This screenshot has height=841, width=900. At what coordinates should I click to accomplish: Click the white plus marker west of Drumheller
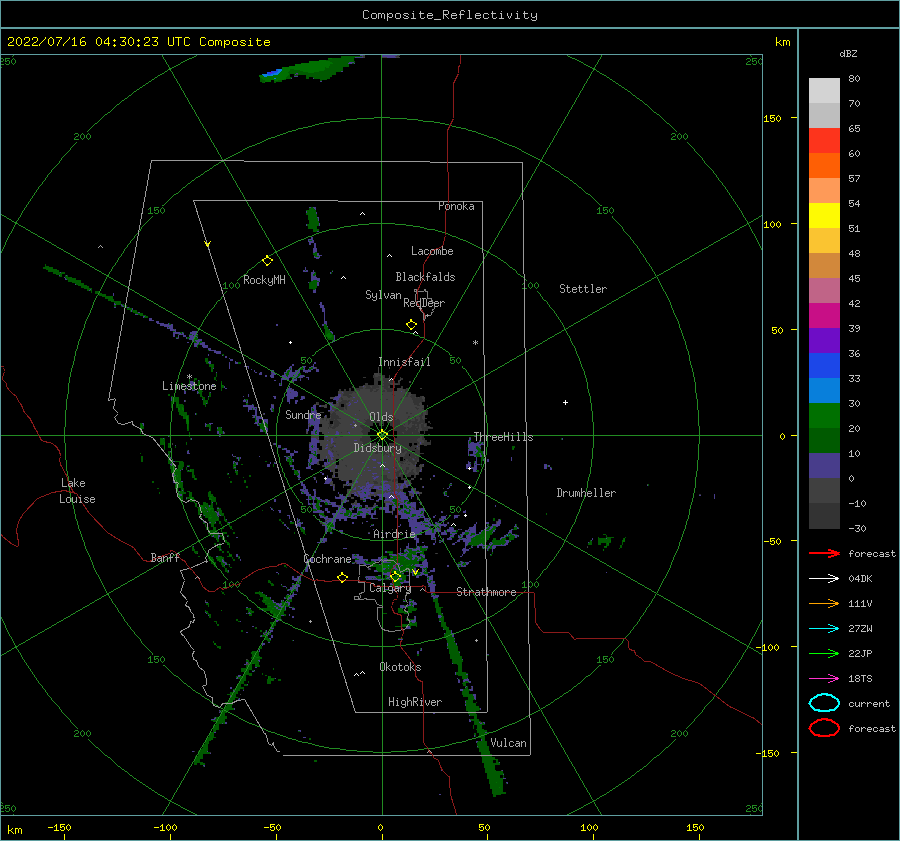tap(565, 402)
